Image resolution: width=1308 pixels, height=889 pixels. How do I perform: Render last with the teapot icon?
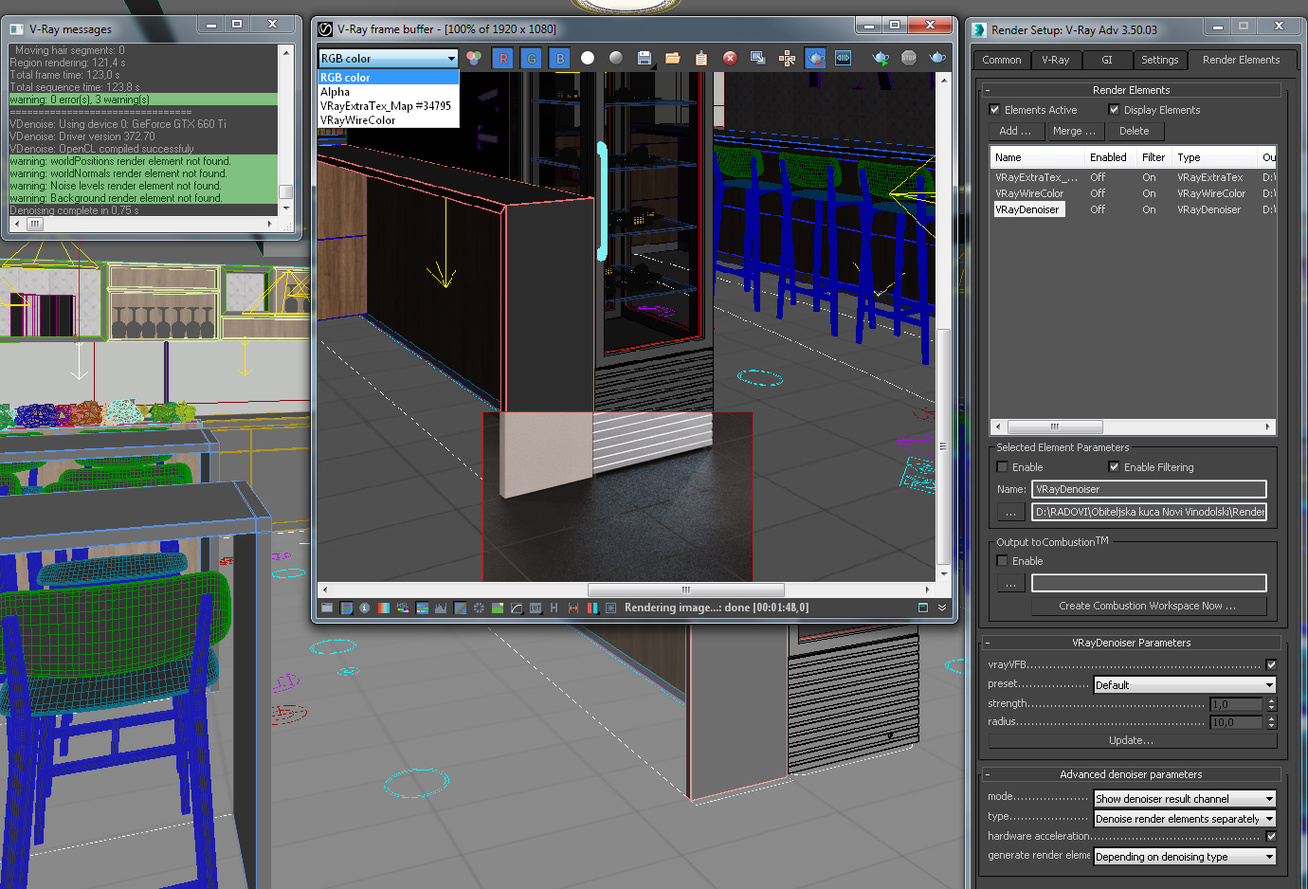coord(937,58)
